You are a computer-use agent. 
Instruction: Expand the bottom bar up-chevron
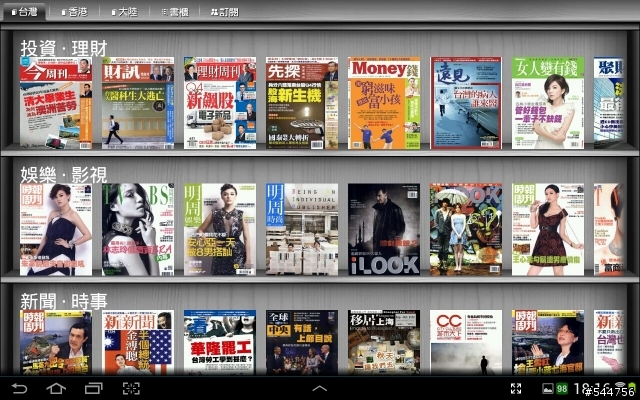320,388
